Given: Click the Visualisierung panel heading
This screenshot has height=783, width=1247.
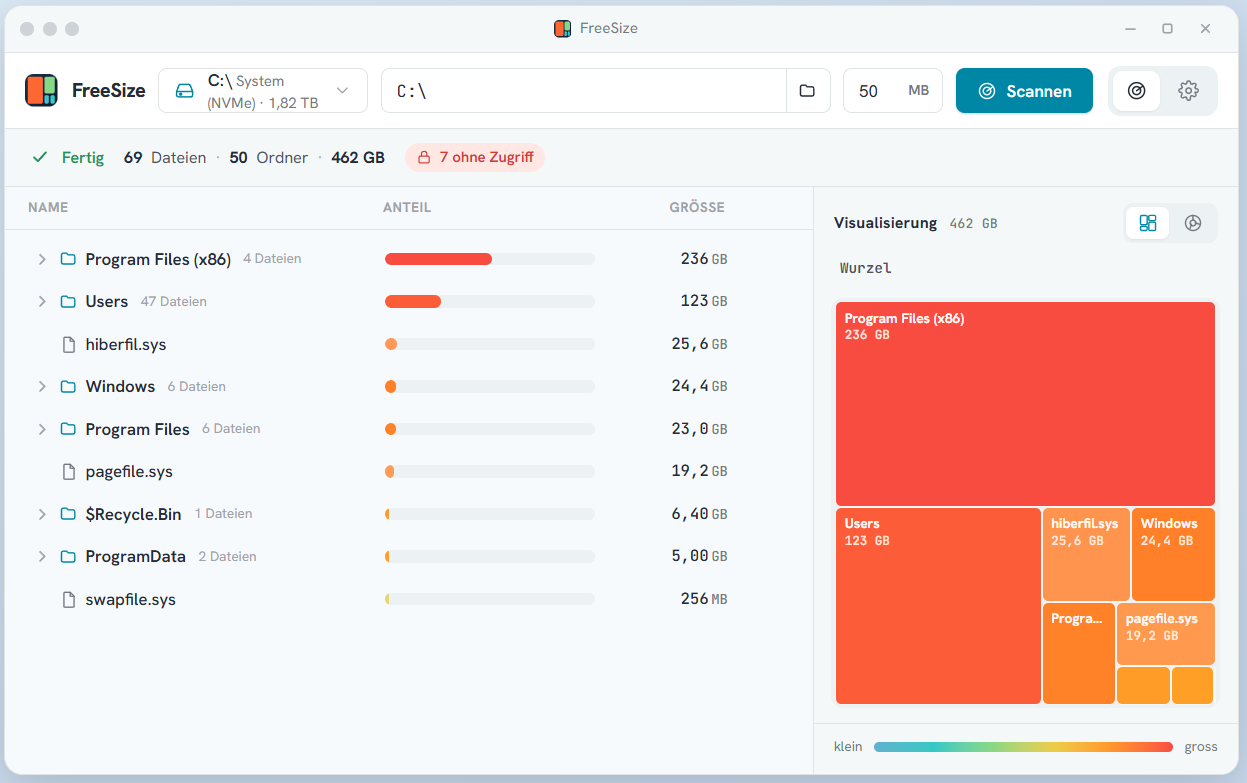Looking at the screenshot, I should point(885,223).
